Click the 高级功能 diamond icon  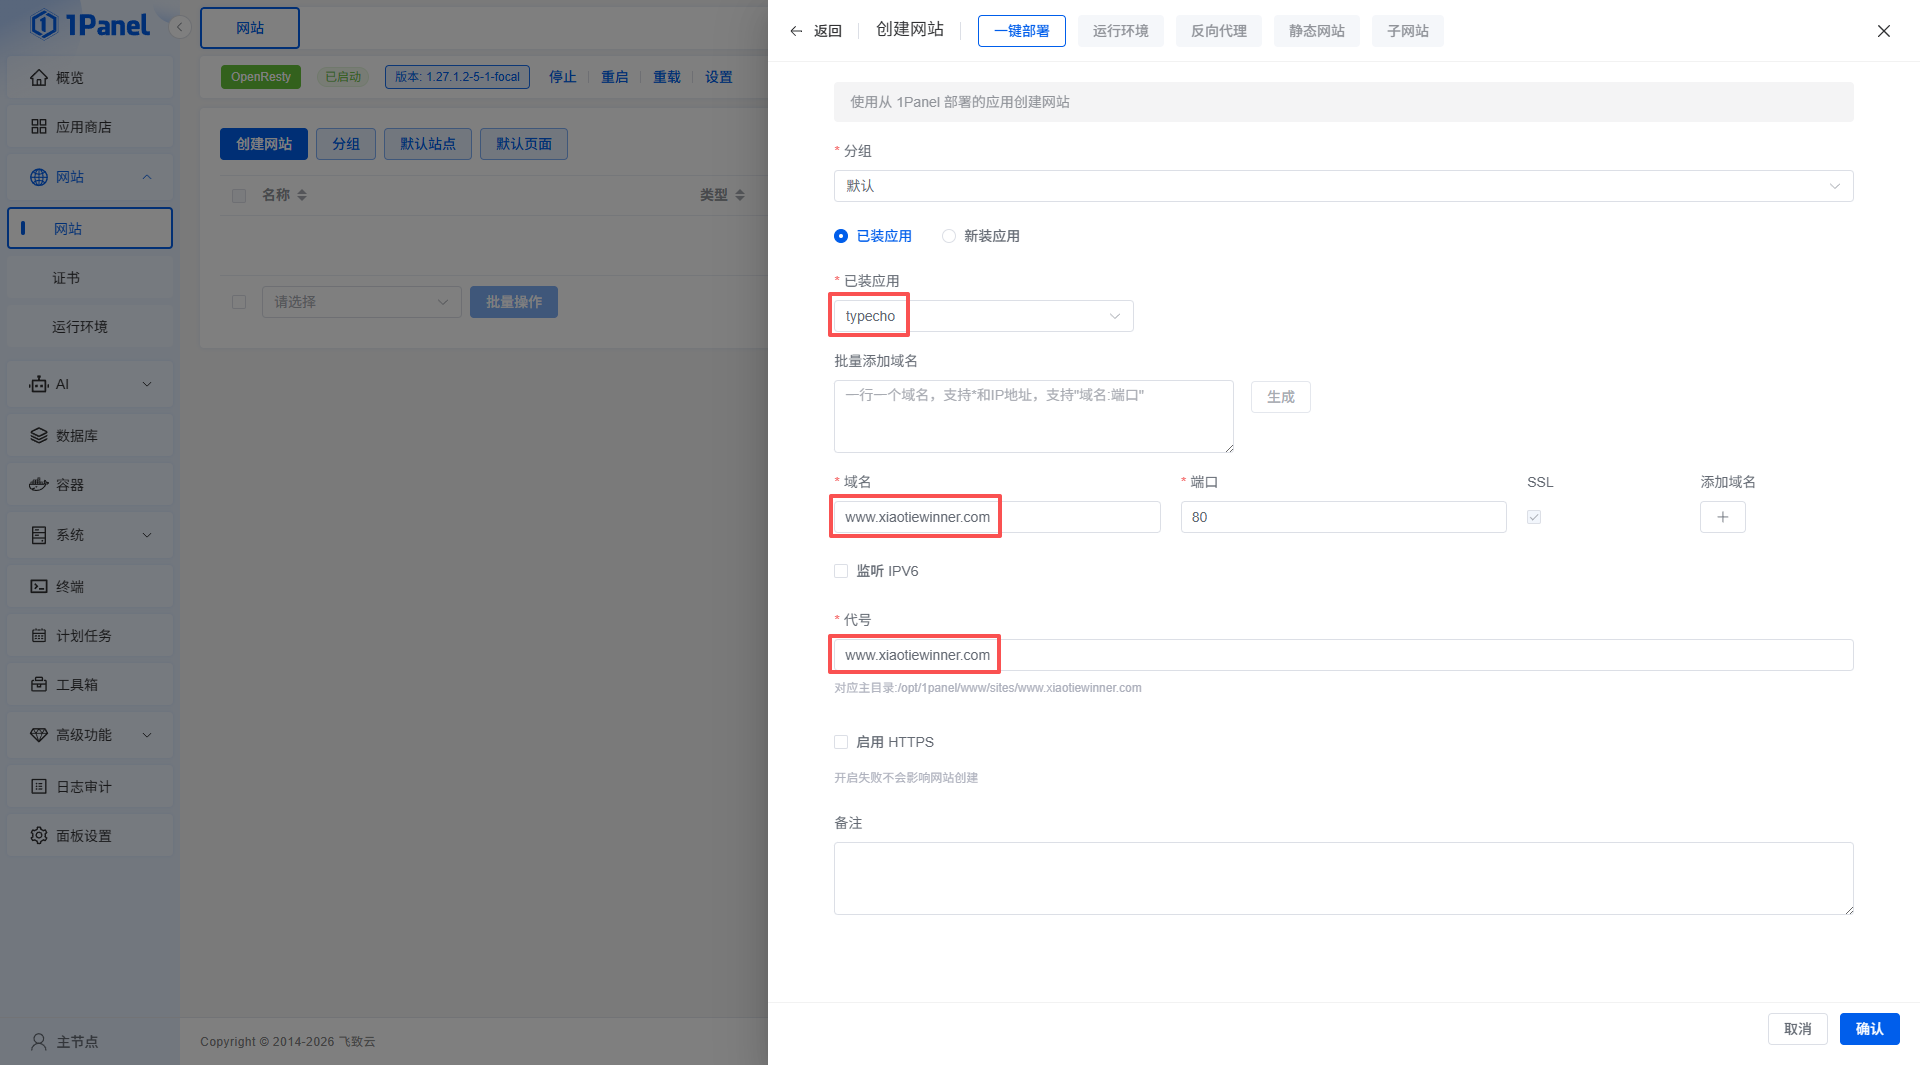point(39,735)
